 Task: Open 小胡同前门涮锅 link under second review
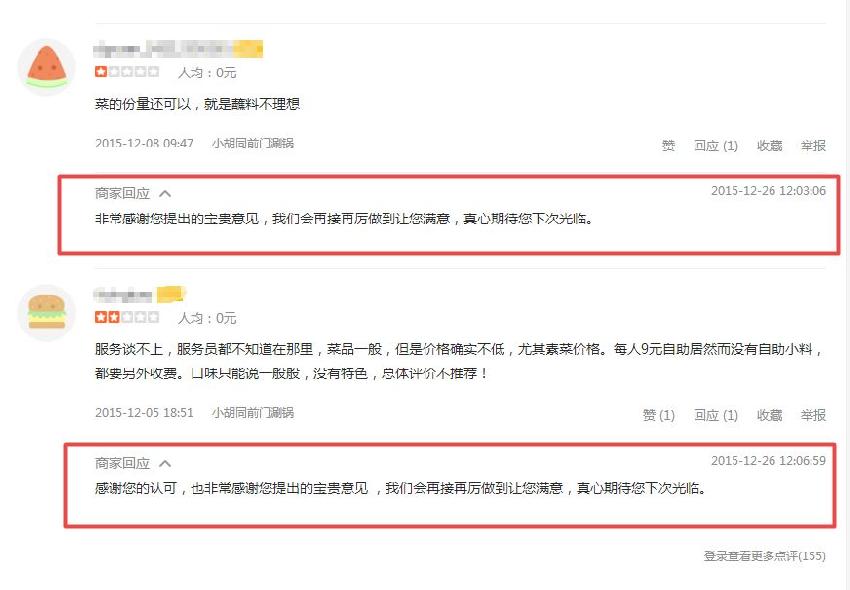253,413
